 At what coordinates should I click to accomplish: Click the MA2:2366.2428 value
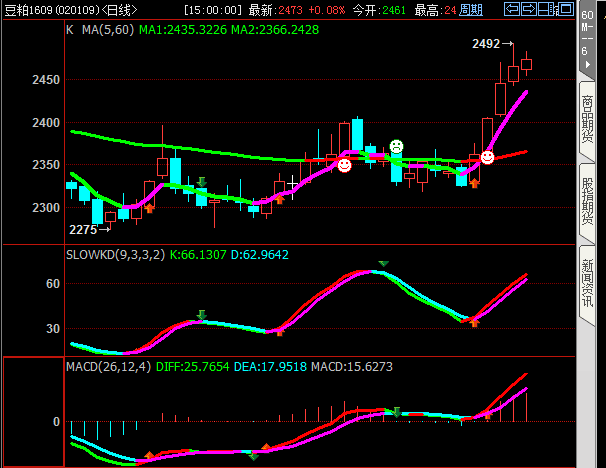pyautogui.click(x=275, y=30)
